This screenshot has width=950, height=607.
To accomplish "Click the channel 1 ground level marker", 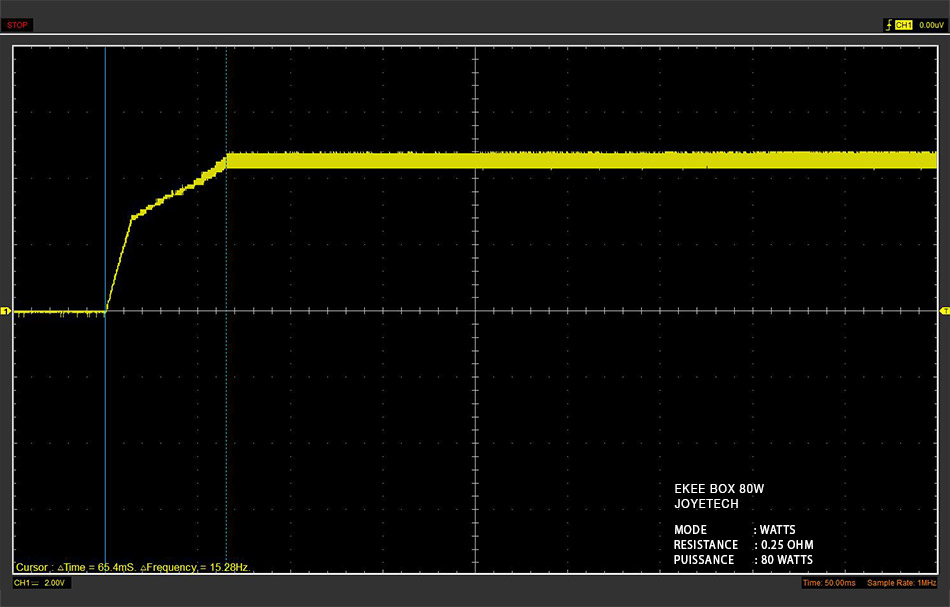I will coord(5,311).
